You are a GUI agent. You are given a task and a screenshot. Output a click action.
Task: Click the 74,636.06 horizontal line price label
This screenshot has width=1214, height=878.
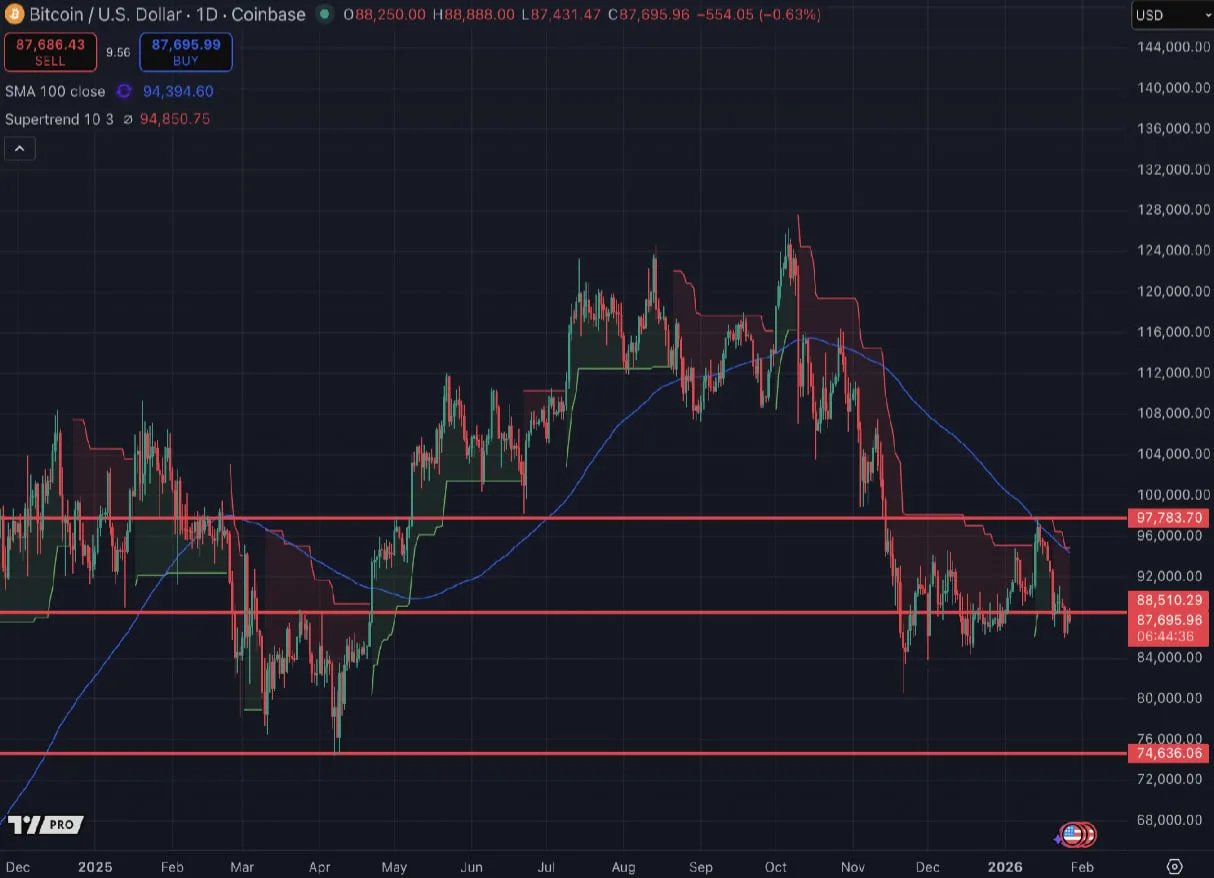point(1169,753)
